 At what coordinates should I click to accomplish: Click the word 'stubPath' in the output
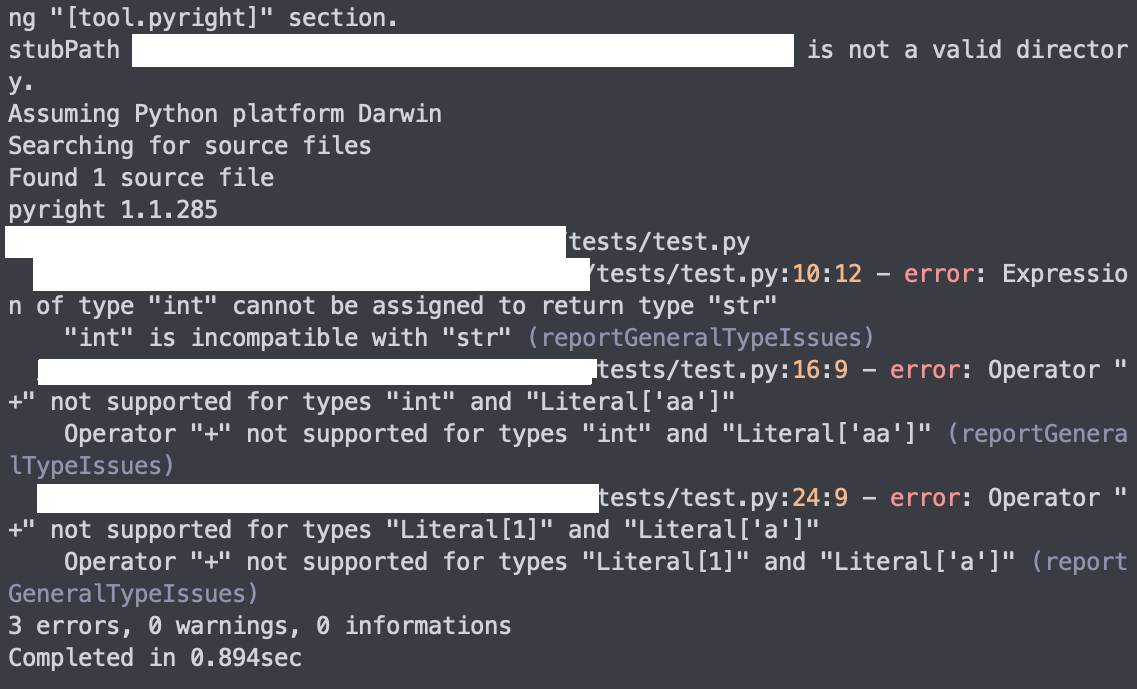(64, 50)
